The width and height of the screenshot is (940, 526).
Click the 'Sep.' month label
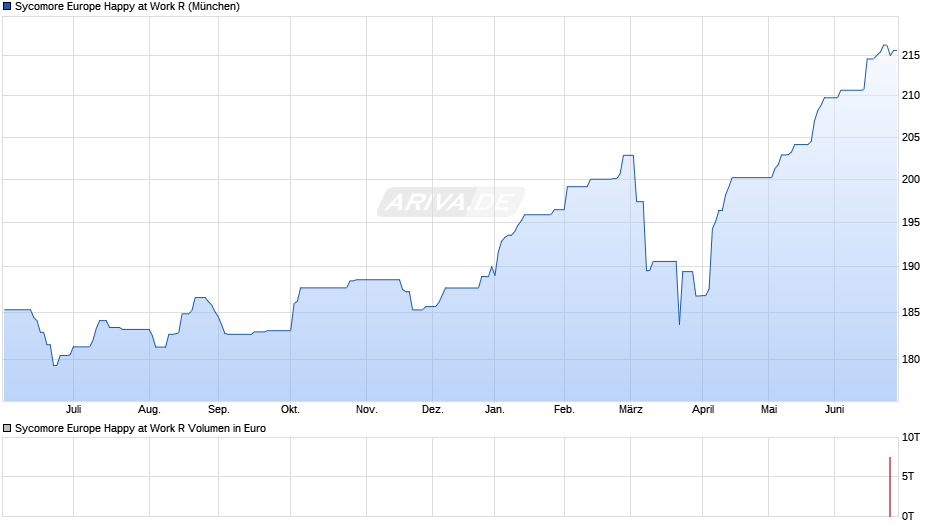(x=218, y=410)
